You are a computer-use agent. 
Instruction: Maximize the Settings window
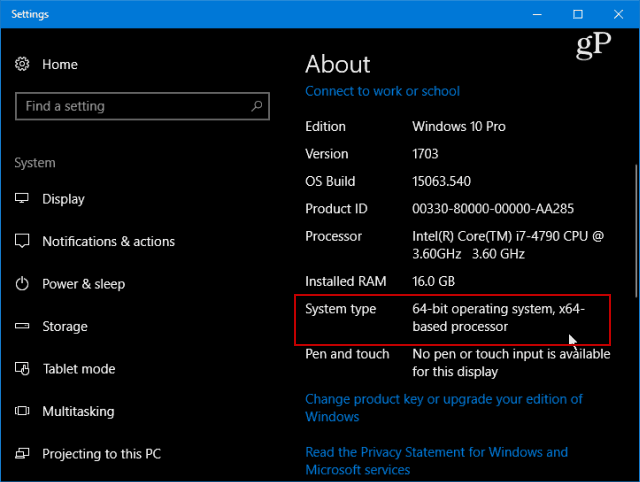coord(578,14)
